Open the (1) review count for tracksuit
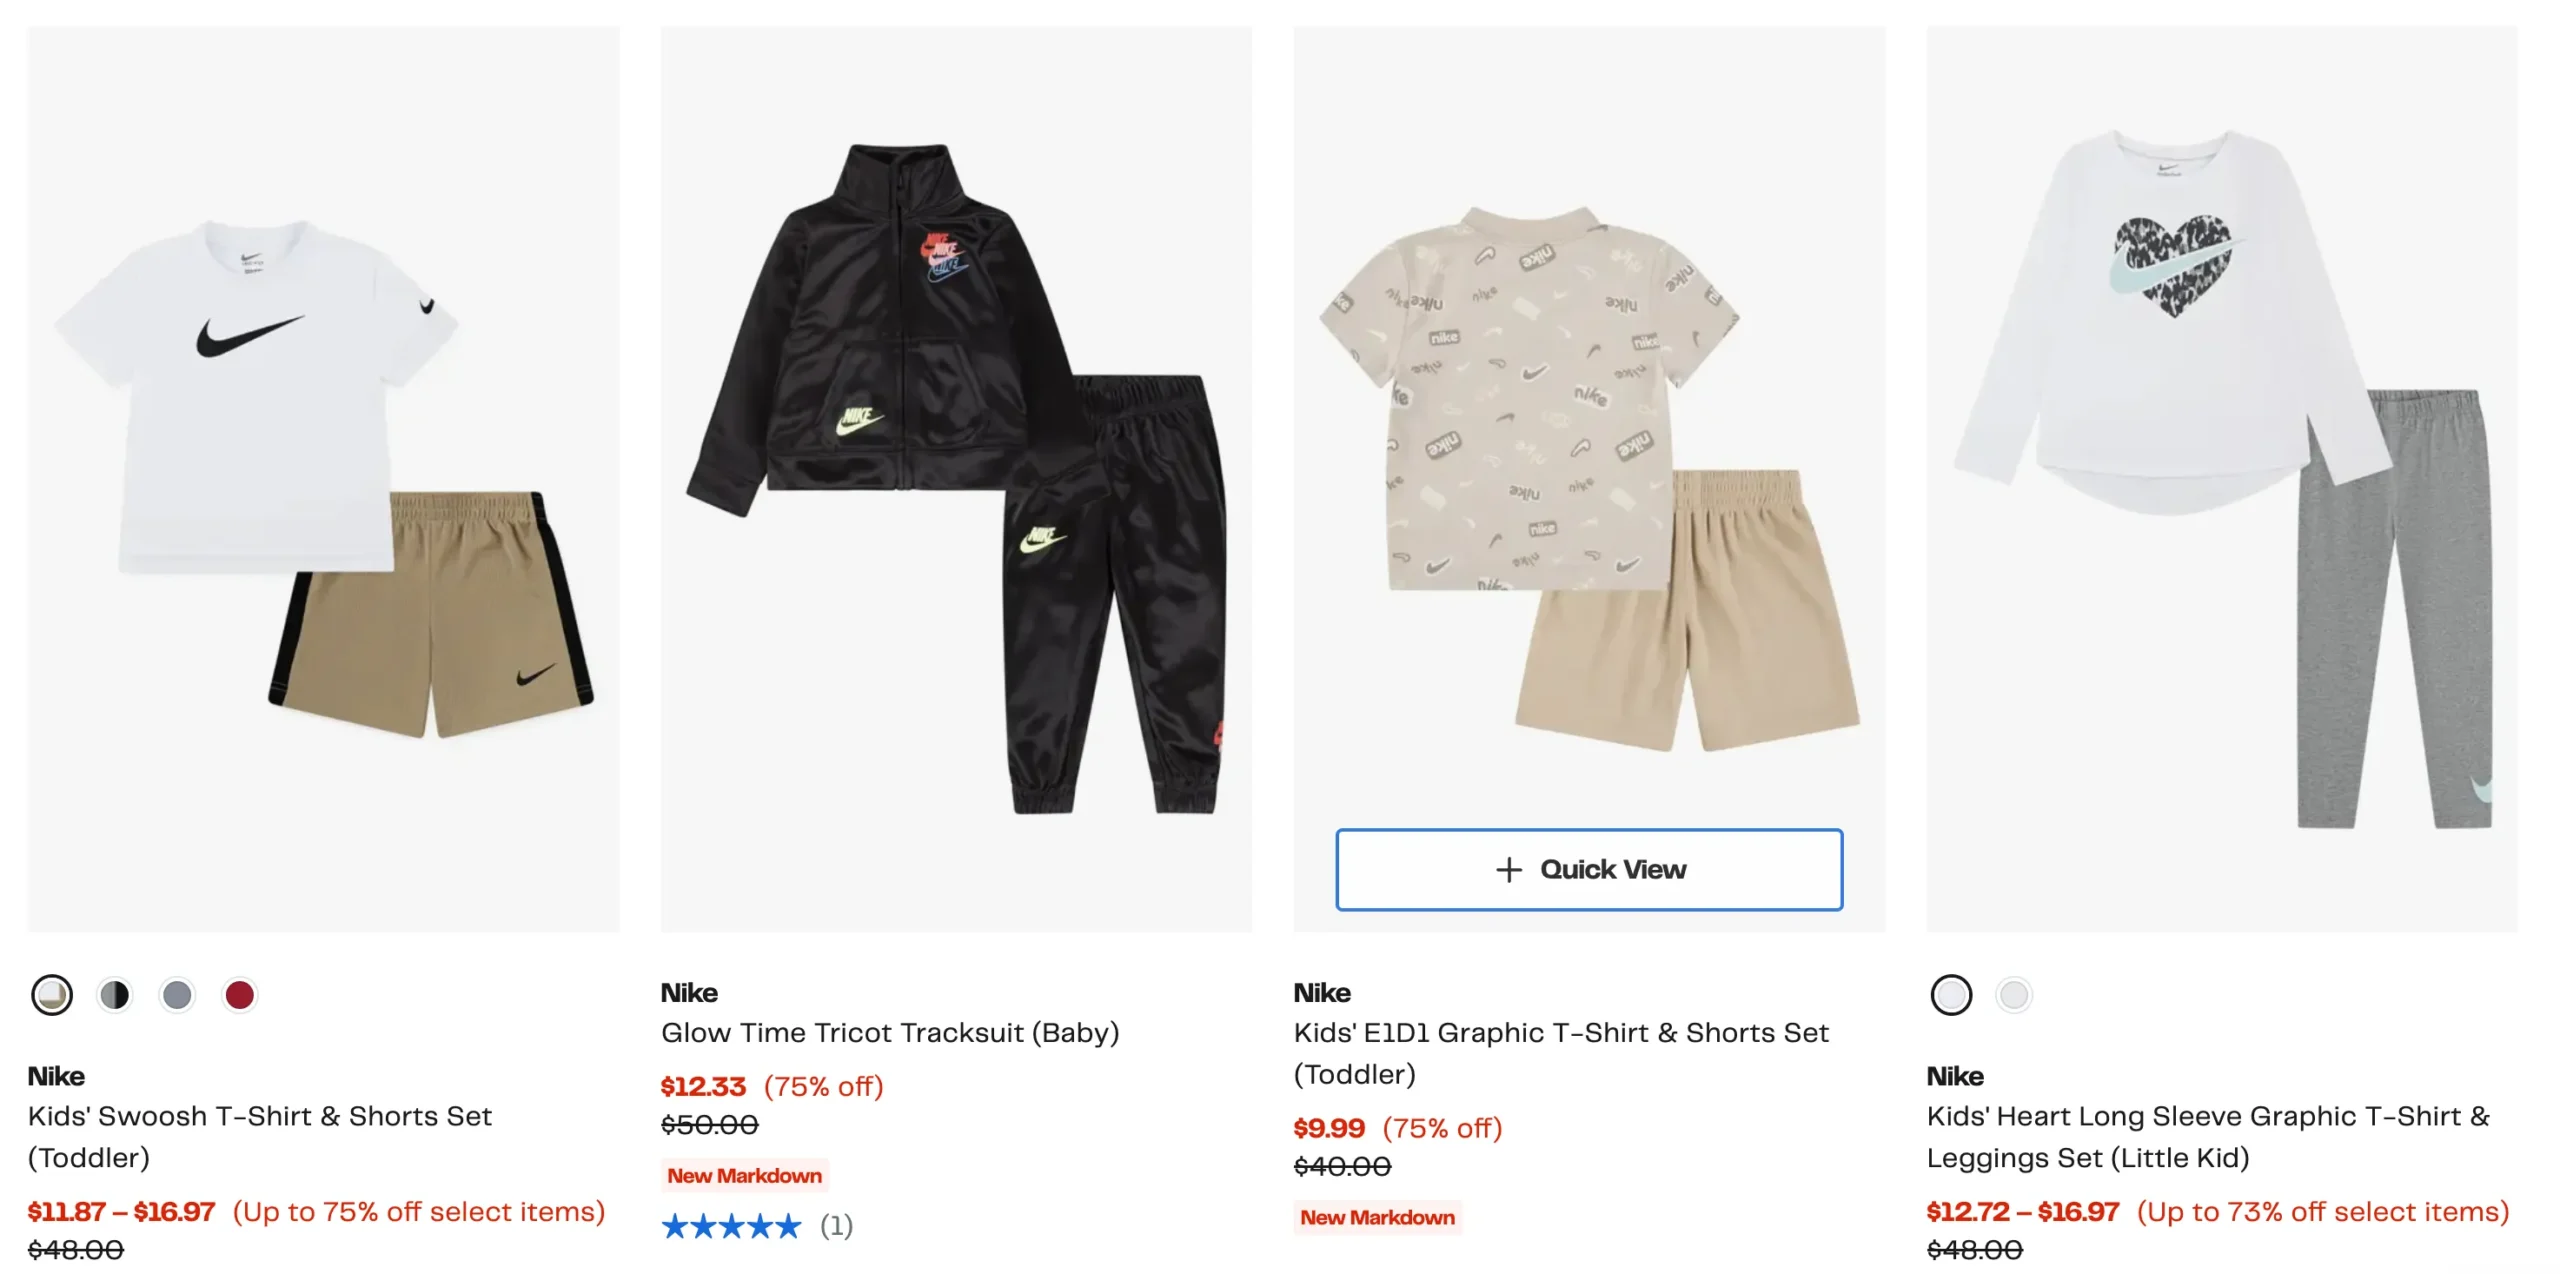2560x1274 pixels. (836, 1226)
